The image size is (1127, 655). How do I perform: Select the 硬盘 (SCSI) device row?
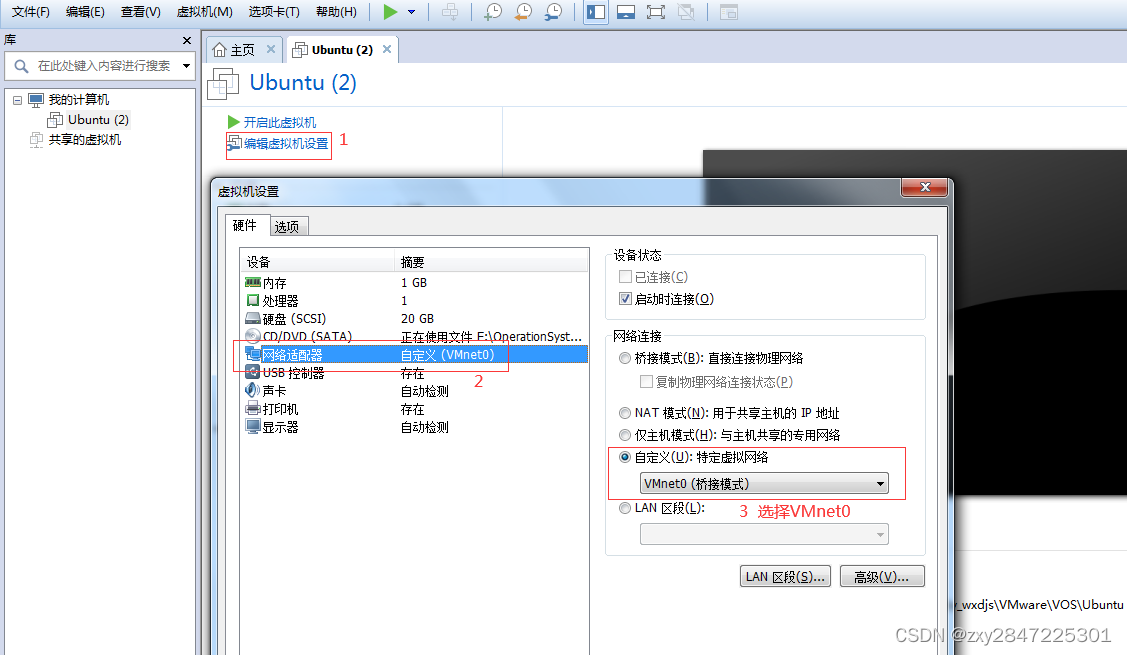coord(416,319)
